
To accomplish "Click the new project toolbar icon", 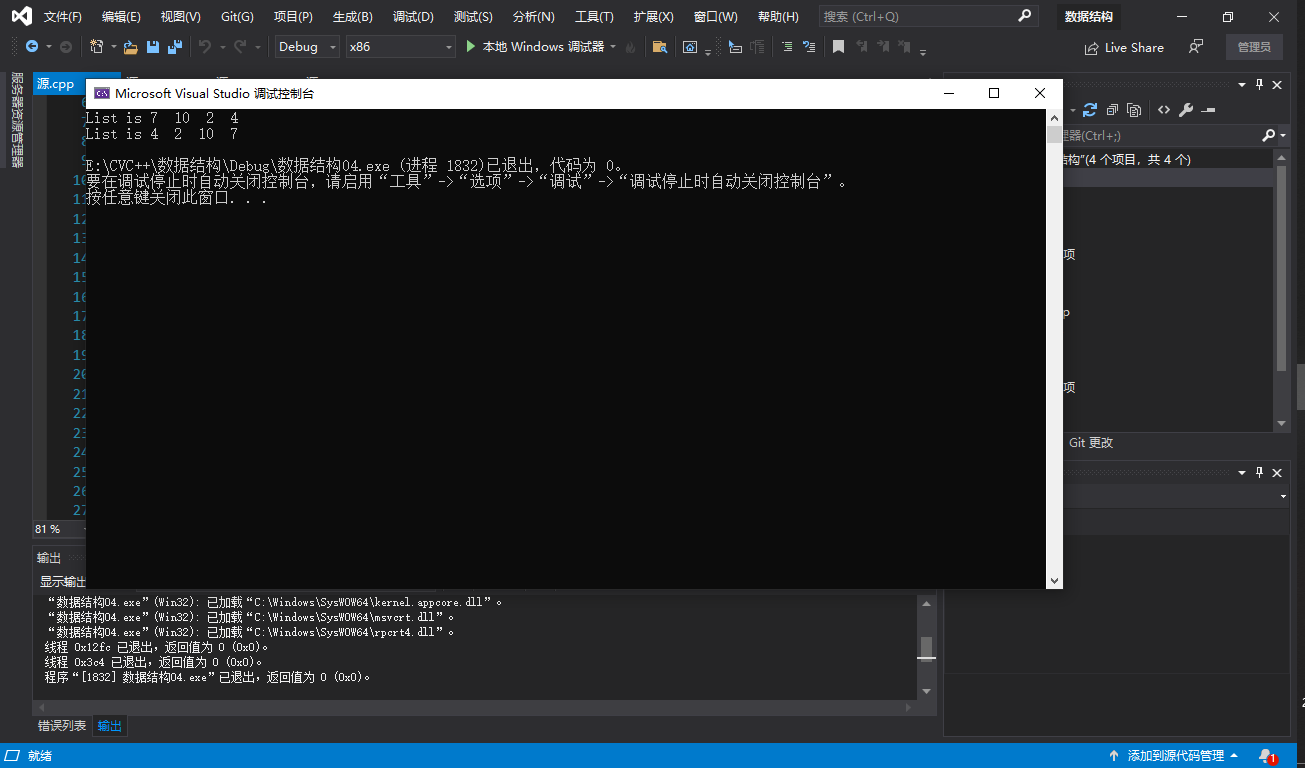I will 96,47.
